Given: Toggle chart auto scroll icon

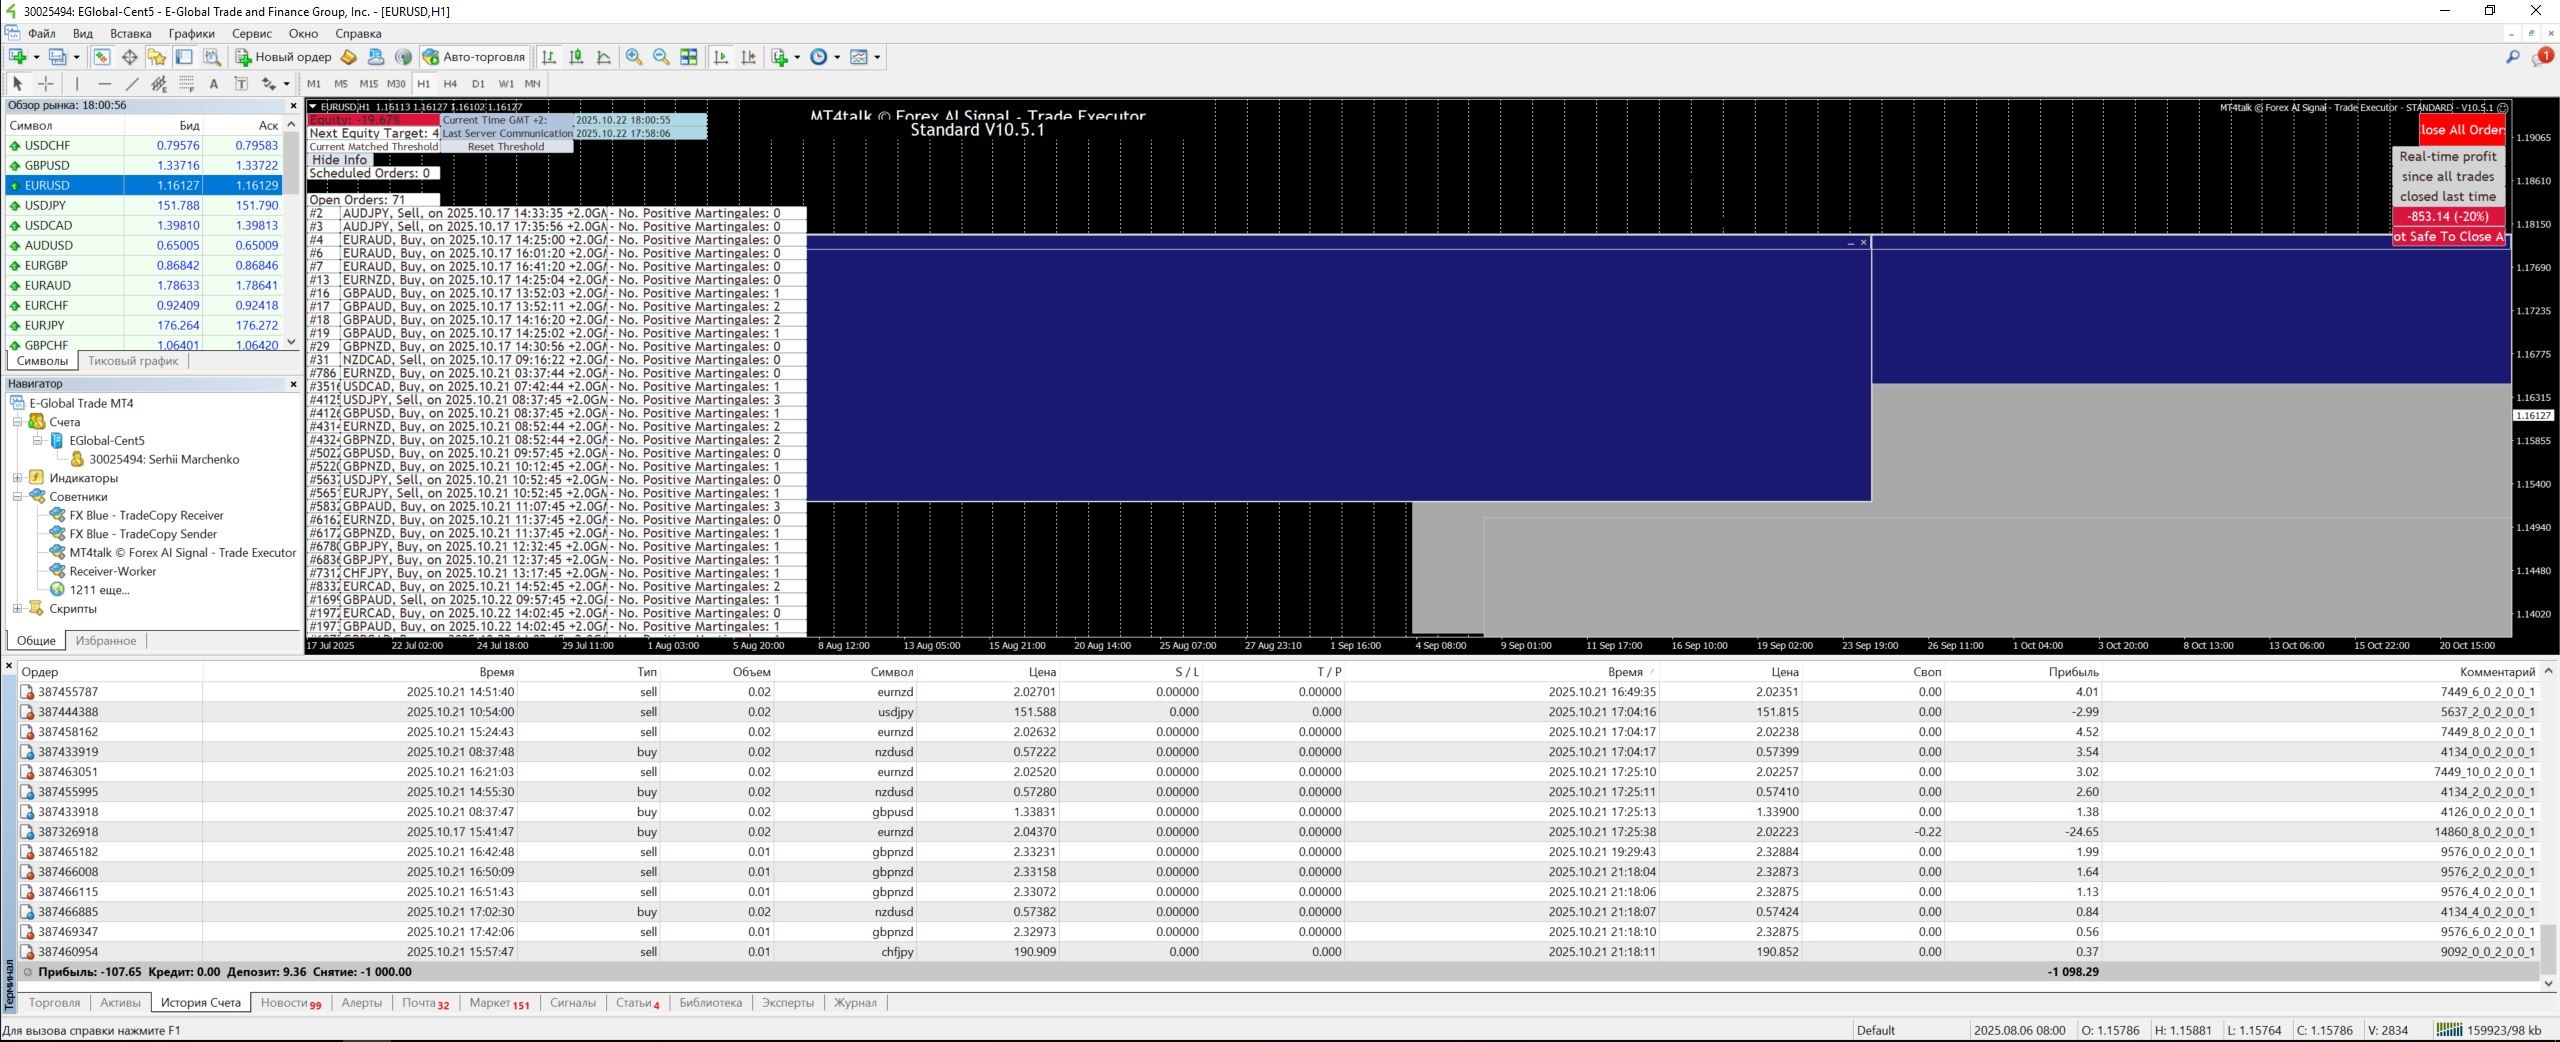Looking at the screenshot, I should click(x=721, y=57).
